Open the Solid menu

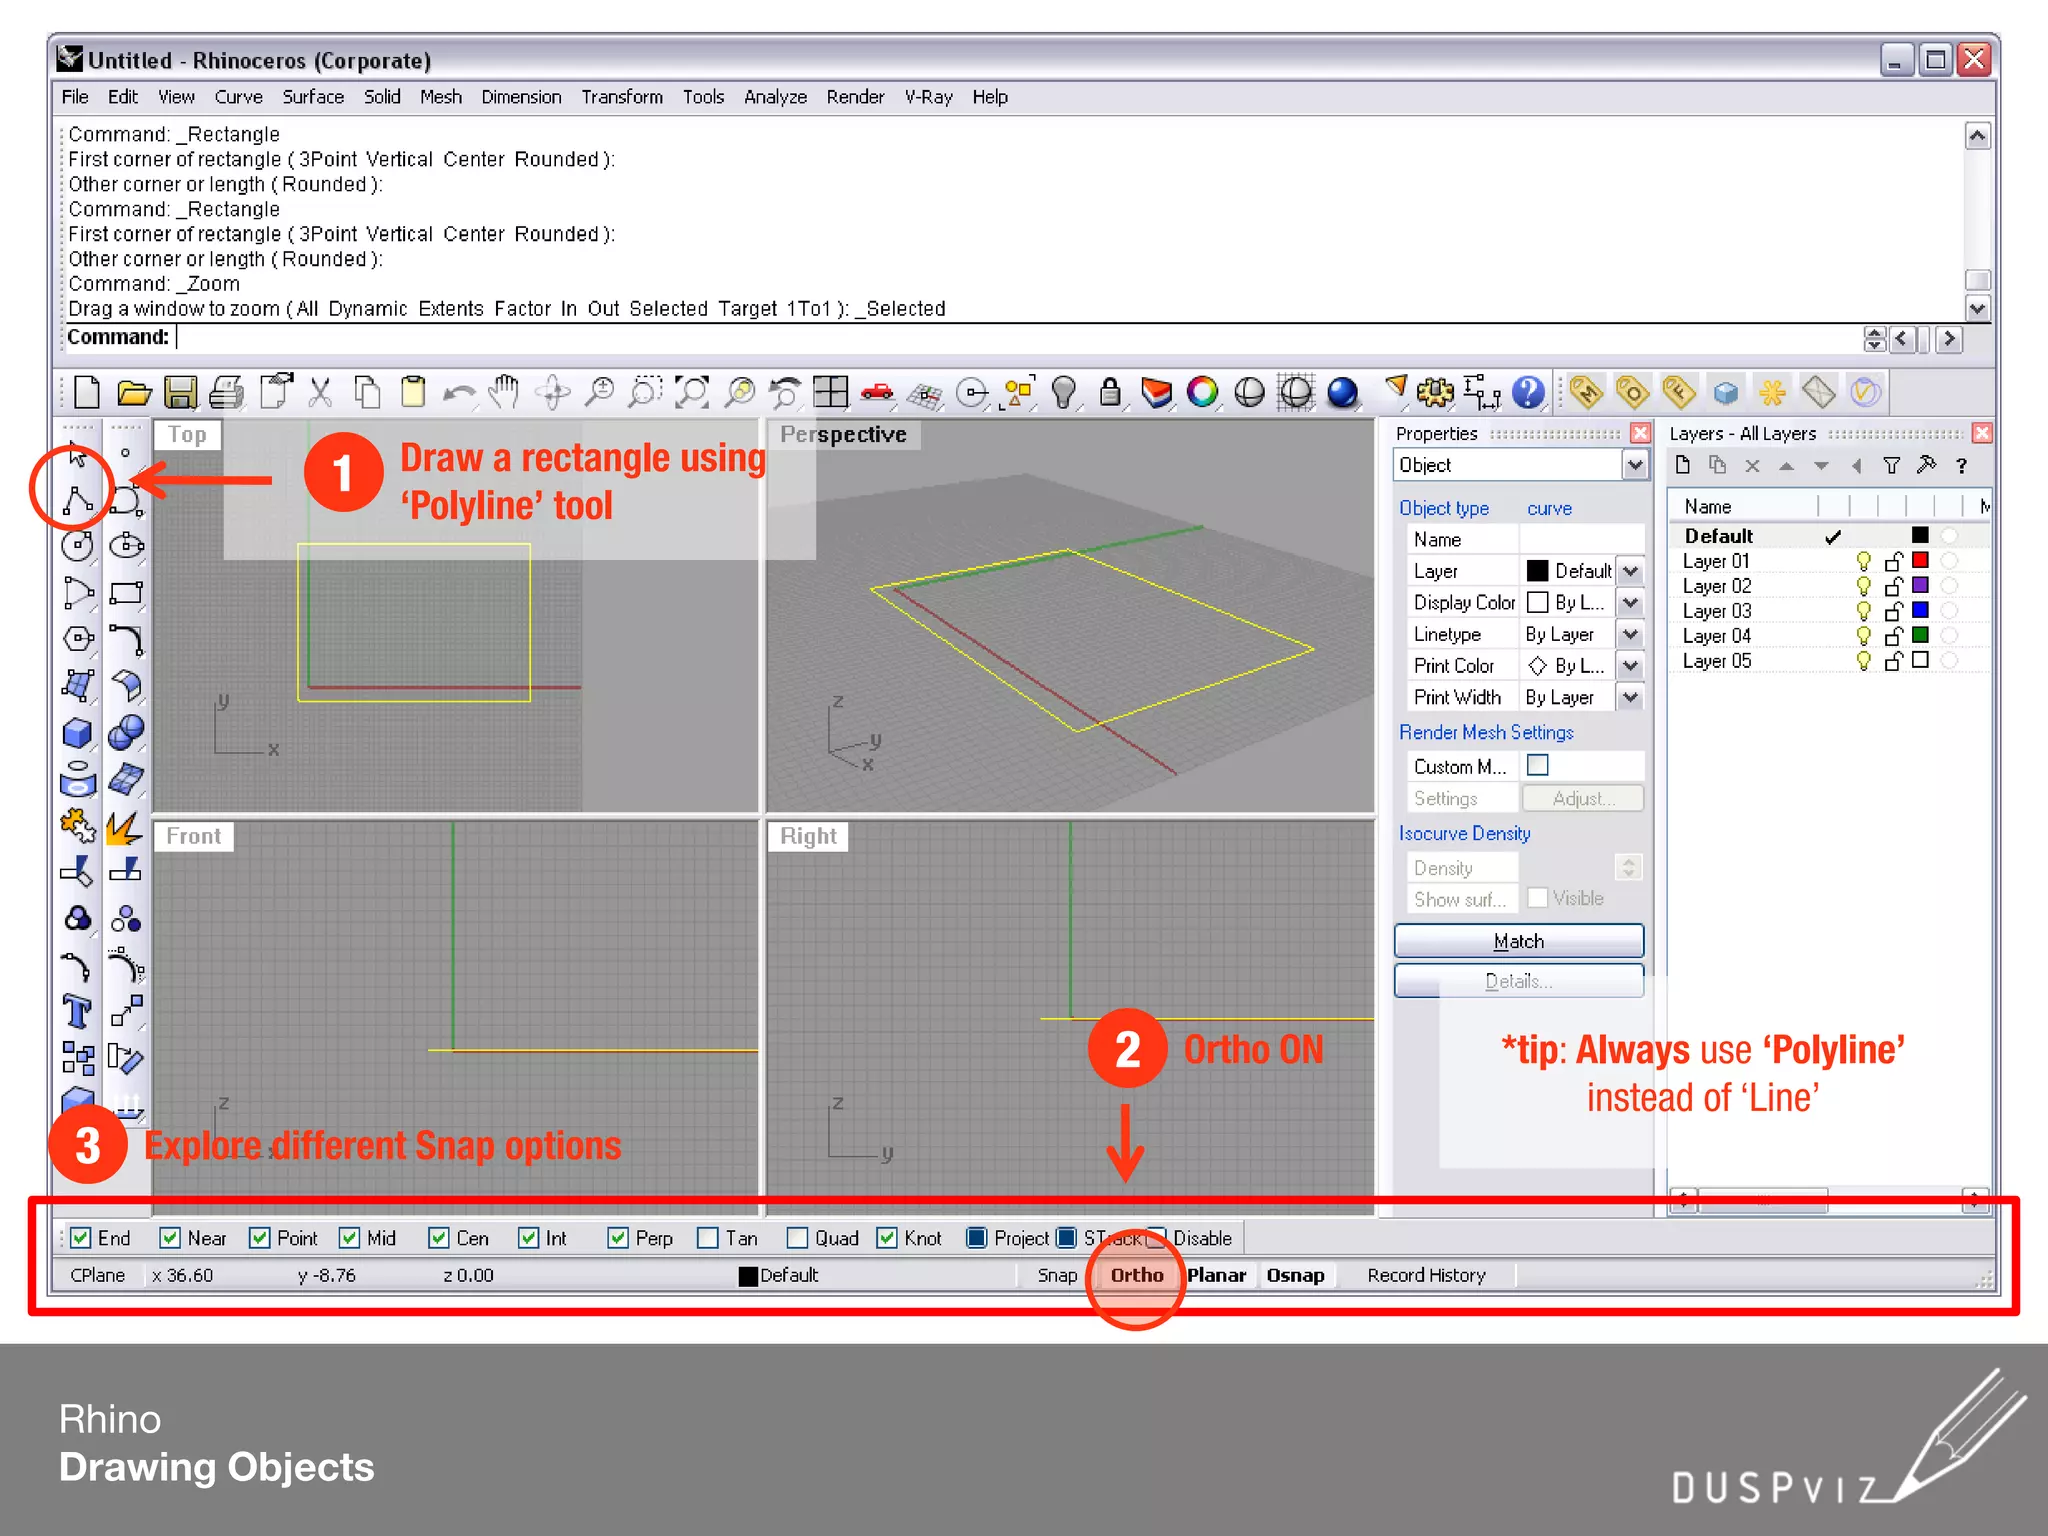(x=382, y=97)
